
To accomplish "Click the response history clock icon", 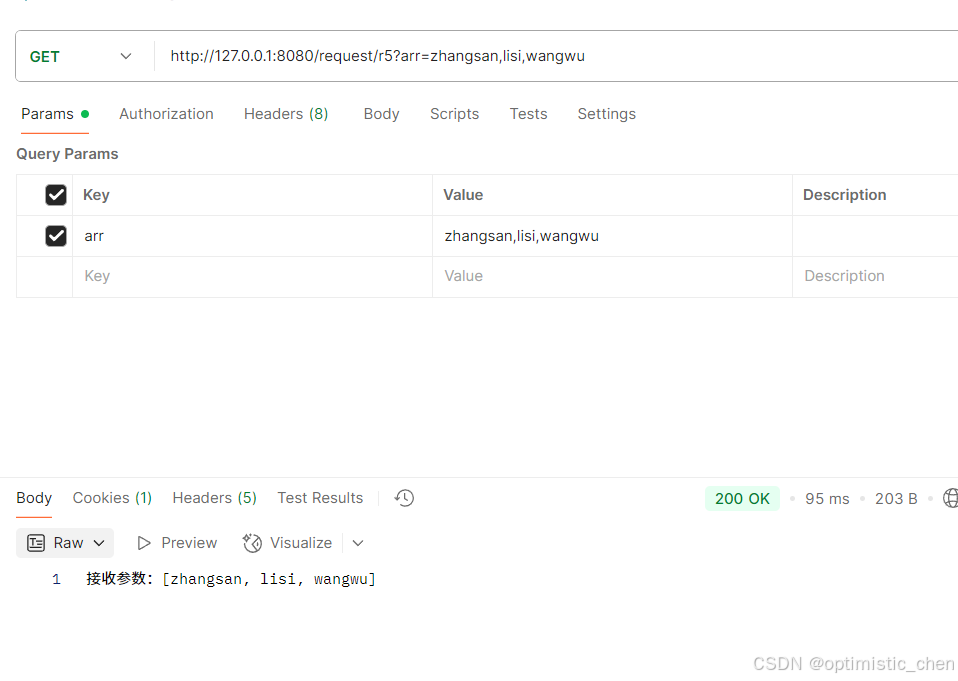I will tap(404, 498).
